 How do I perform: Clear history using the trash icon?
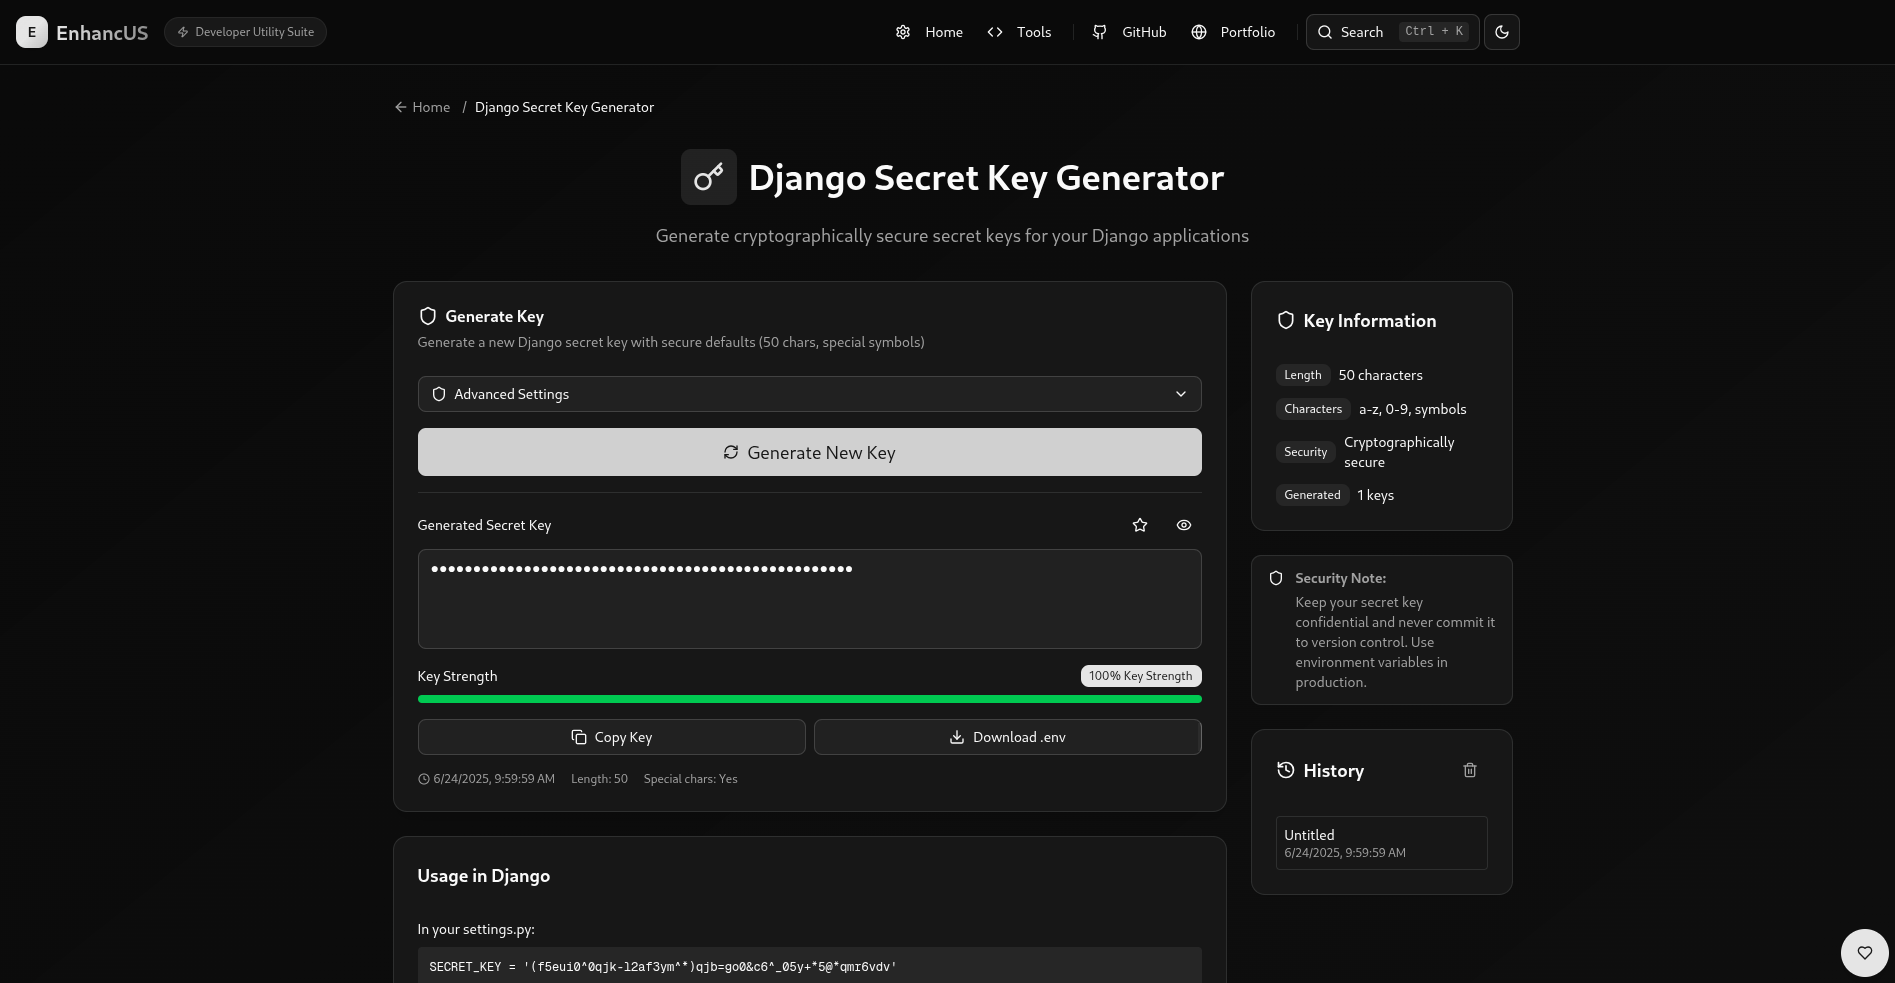pyautogui.click(x=1469, y=770)
